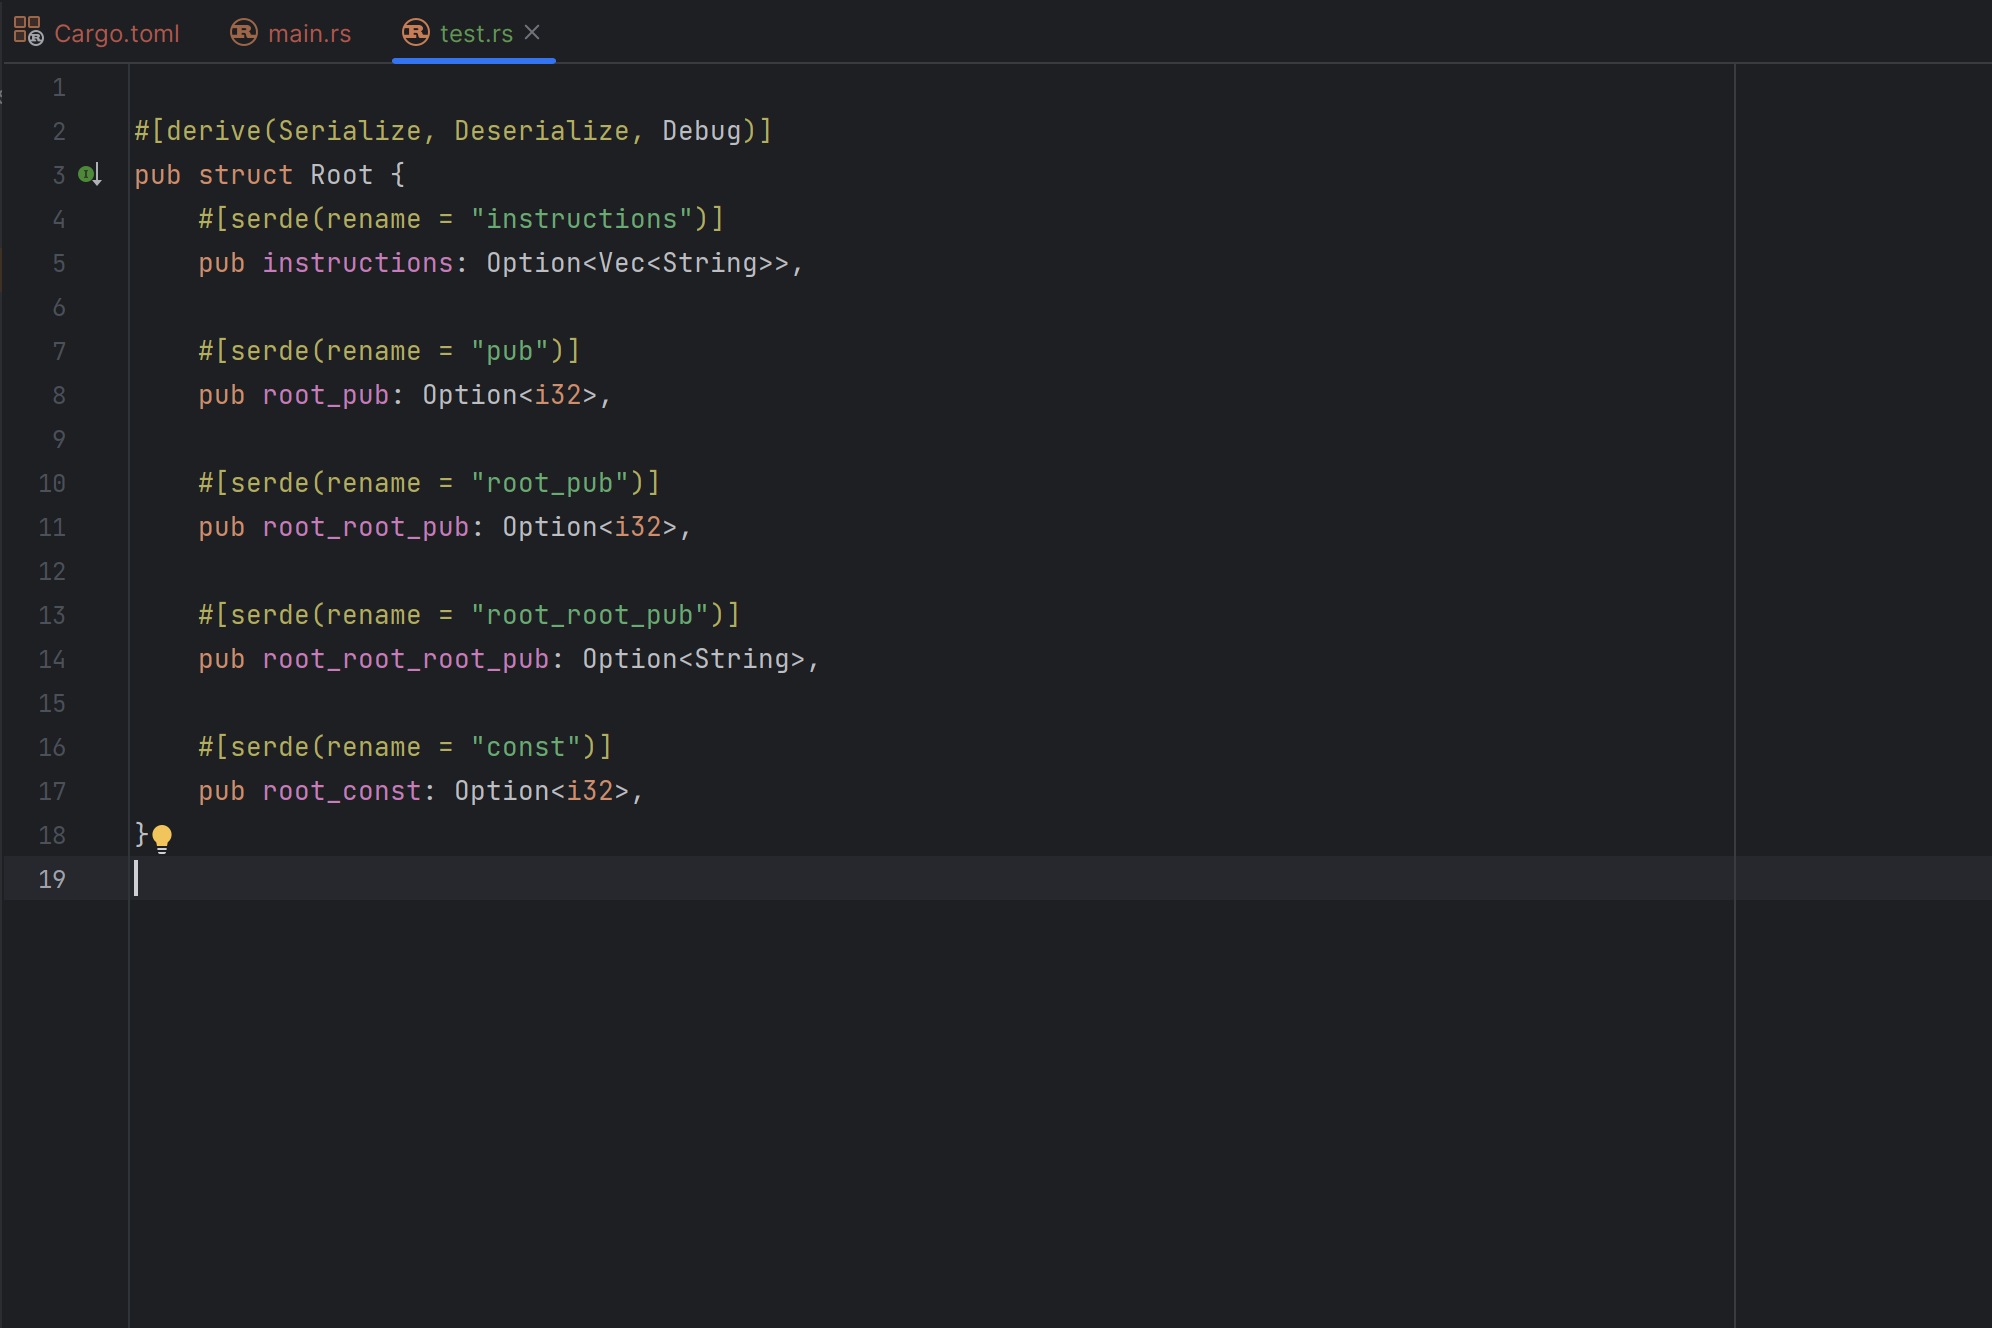Click the implementations gutter icon on line 3
Screen dimensions: 1992x1328
pos(90,175)
